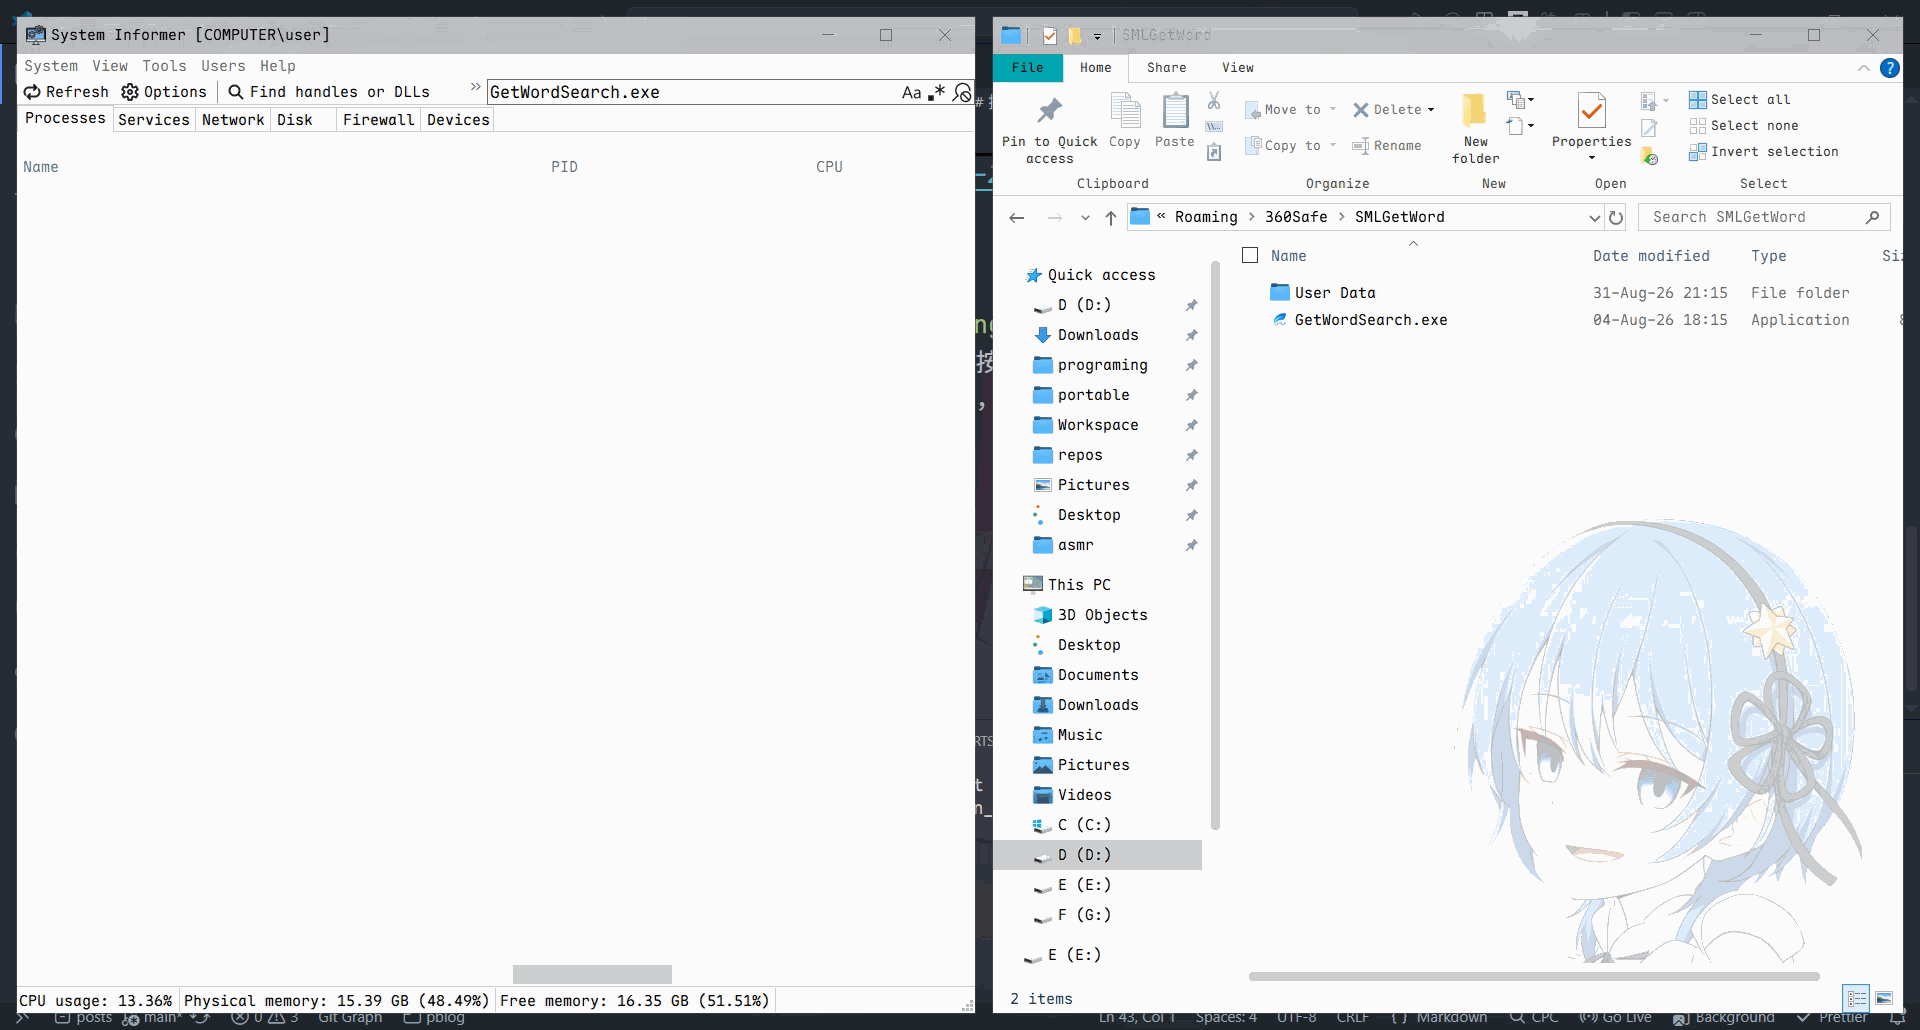The height and width of the screenshot is (1030, 1920).
Task: Open the Tools menu in System Informer
Action: (x=164, y=66)
